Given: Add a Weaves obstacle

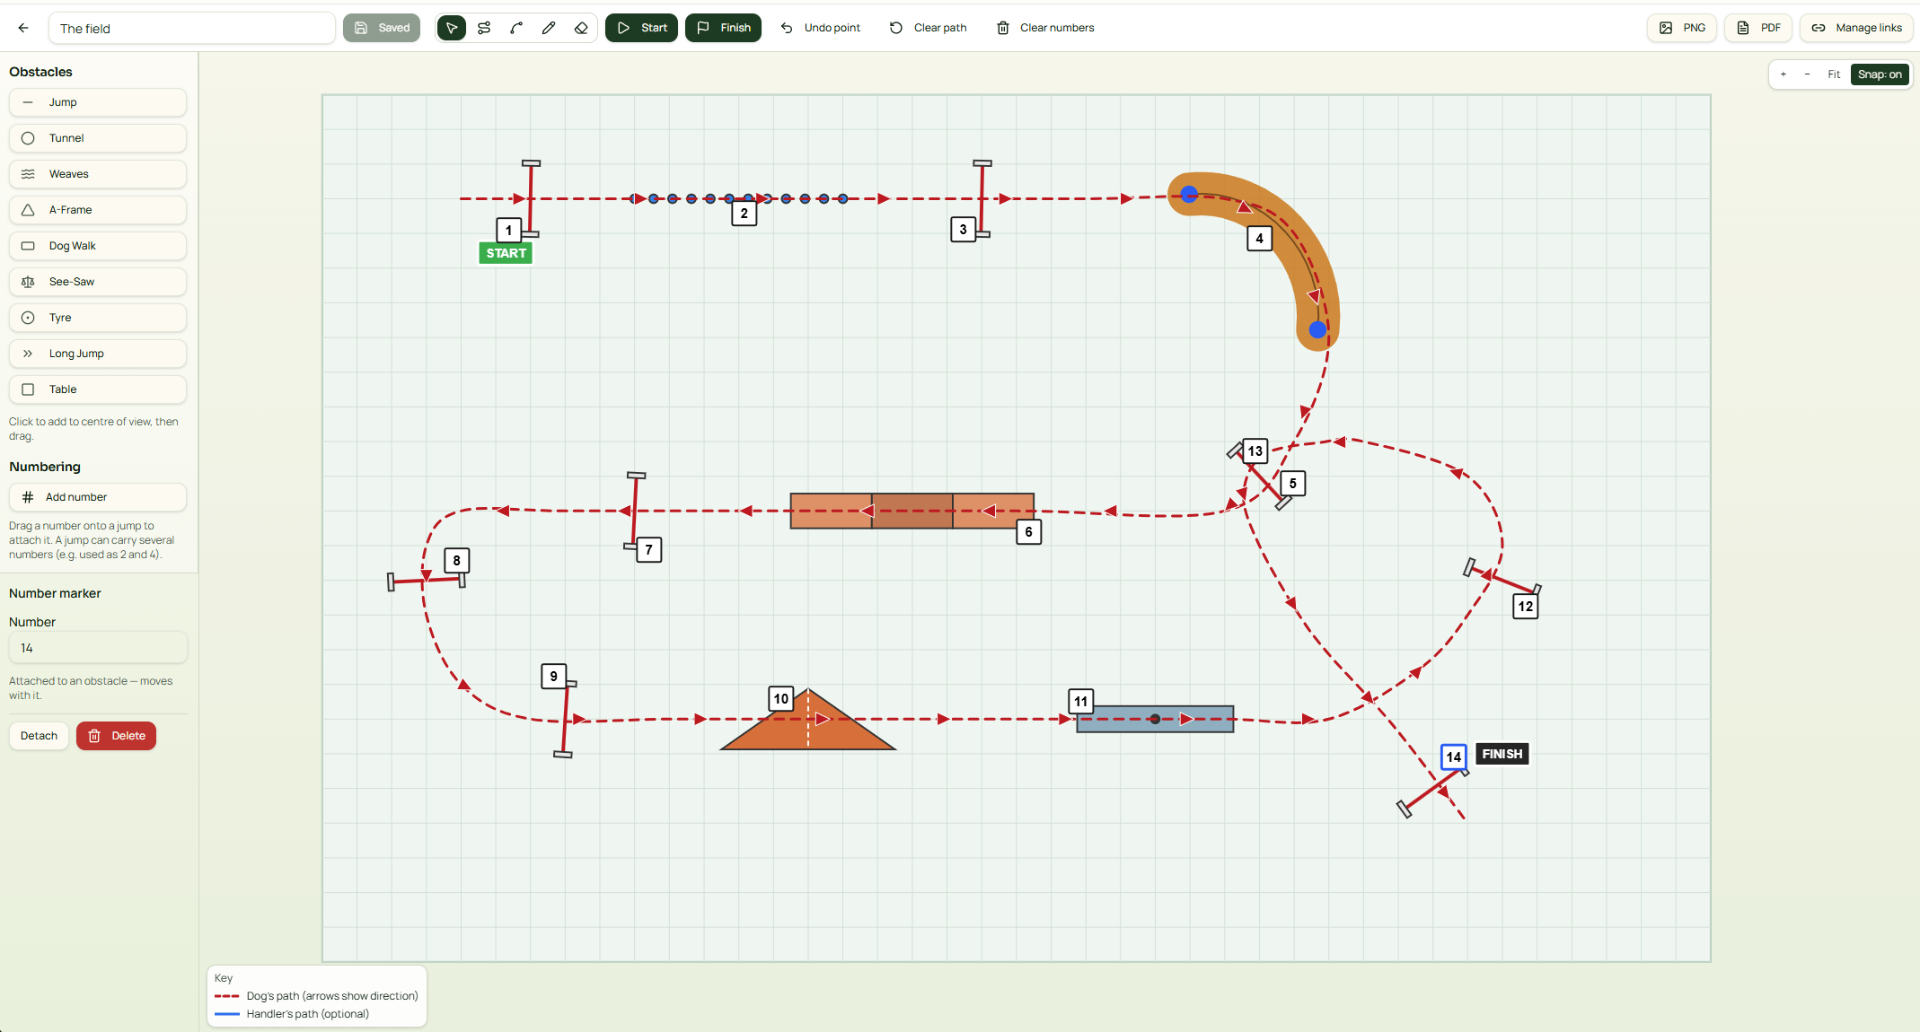Looking at the screenshot, I should tap(98, 174).
